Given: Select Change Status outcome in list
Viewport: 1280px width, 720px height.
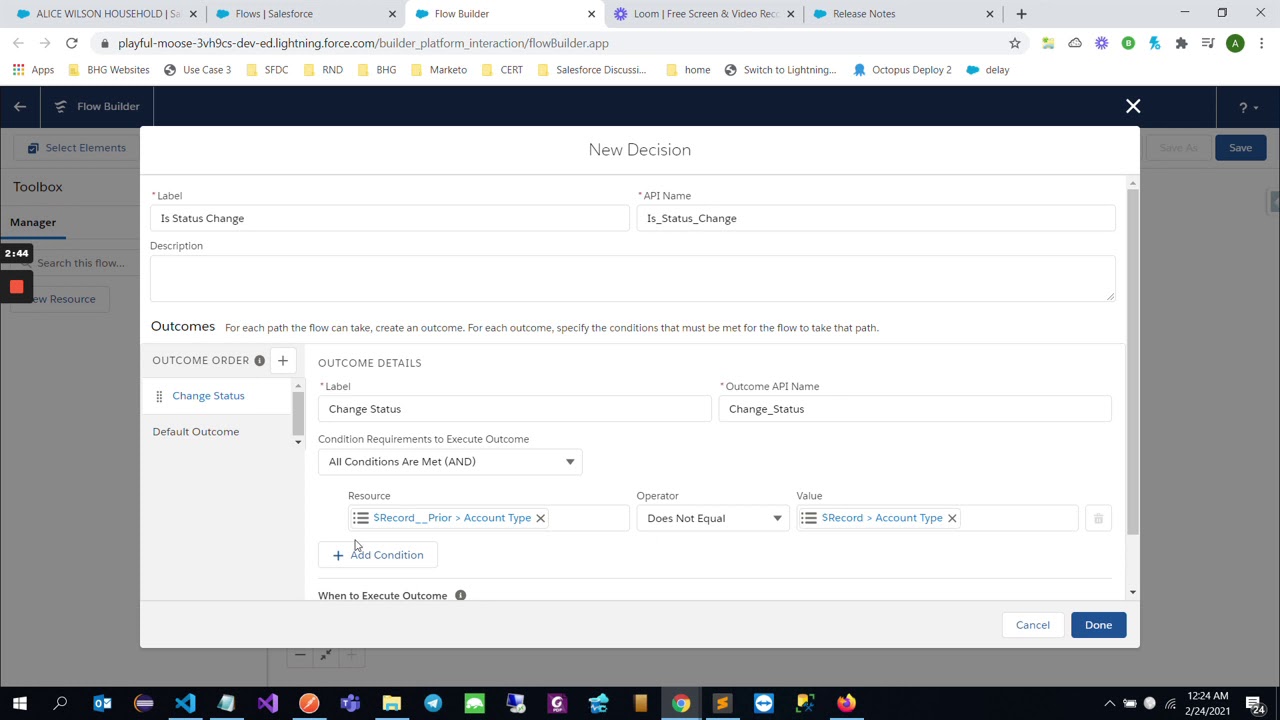Looking at the screenshot, I should pyautogui.click(x=208, y=396).
